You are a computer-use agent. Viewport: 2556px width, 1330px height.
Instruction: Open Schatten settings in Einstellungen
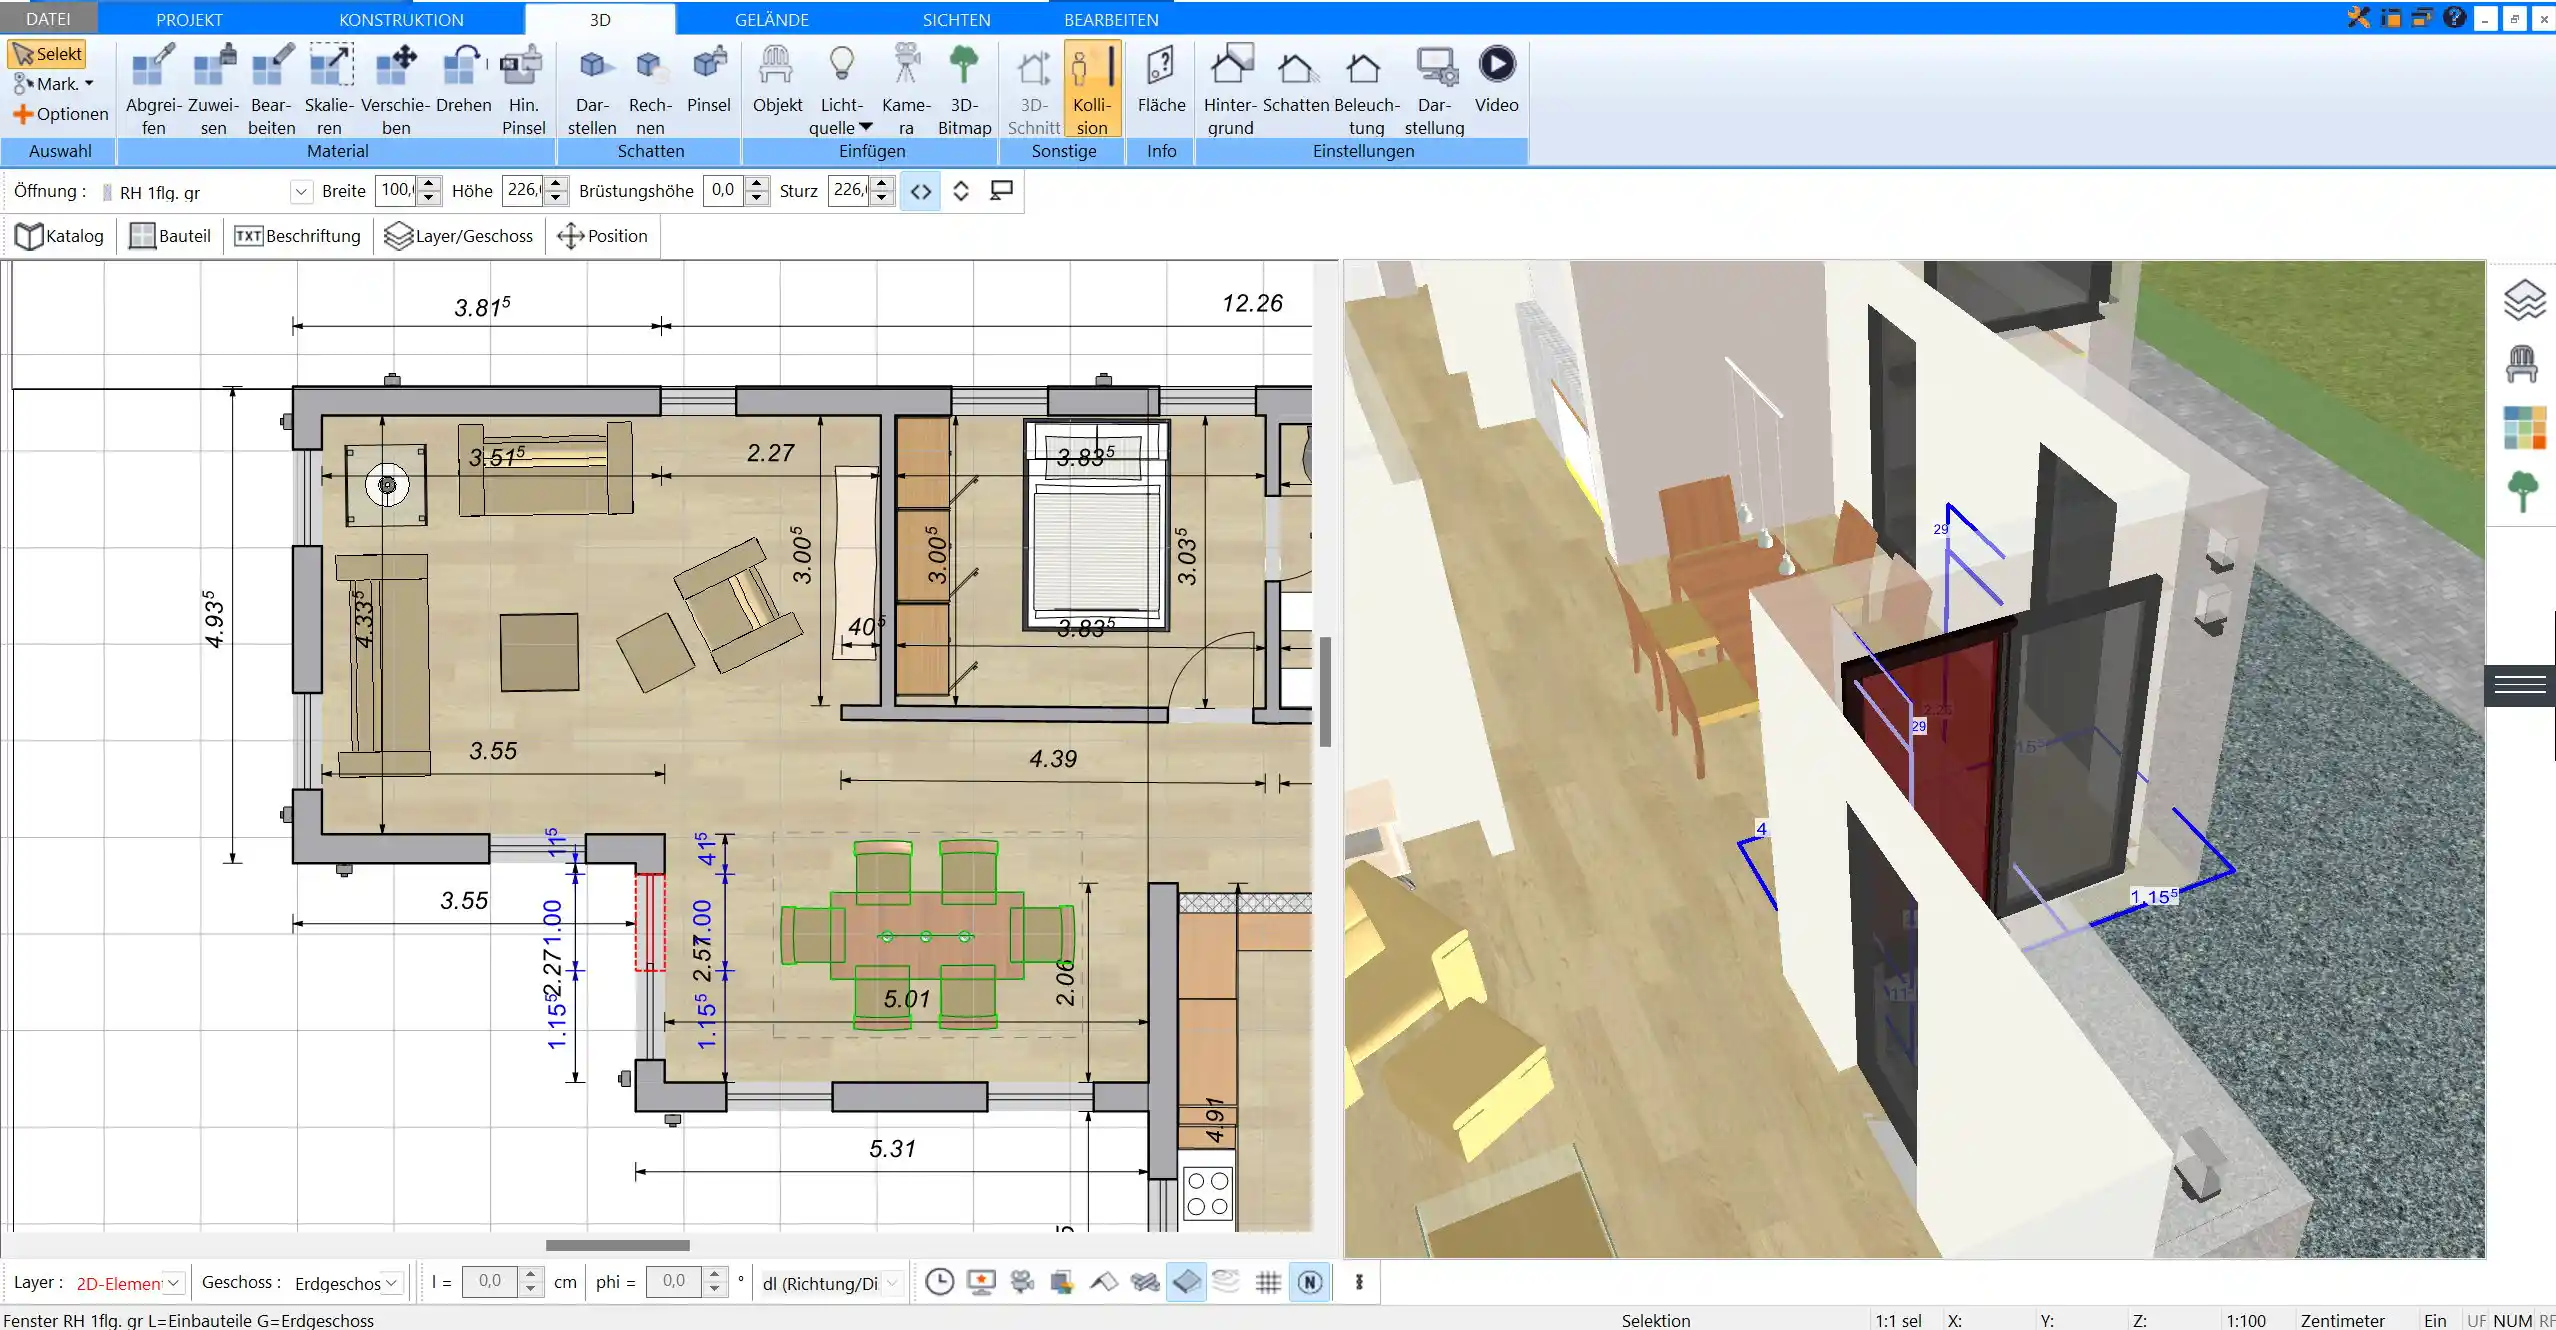(x=1296, y=80)
